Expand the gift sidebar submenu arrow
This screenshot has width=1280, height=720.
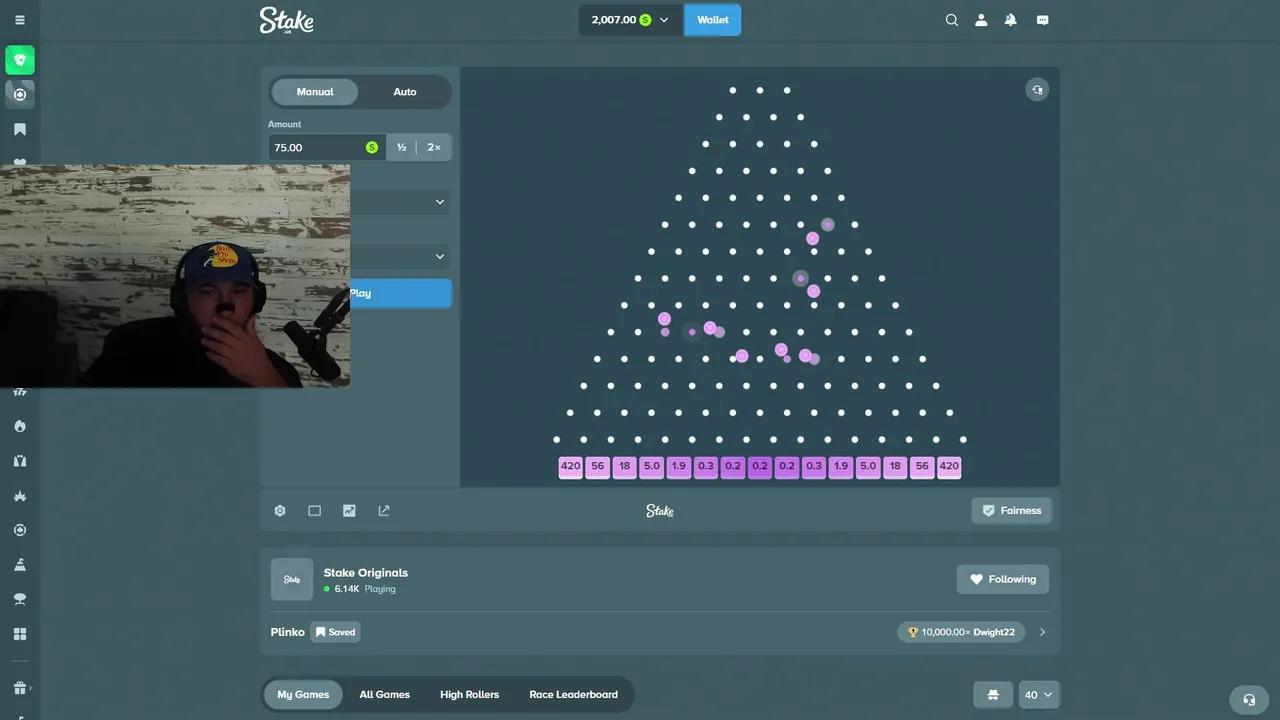click(31, 688)
